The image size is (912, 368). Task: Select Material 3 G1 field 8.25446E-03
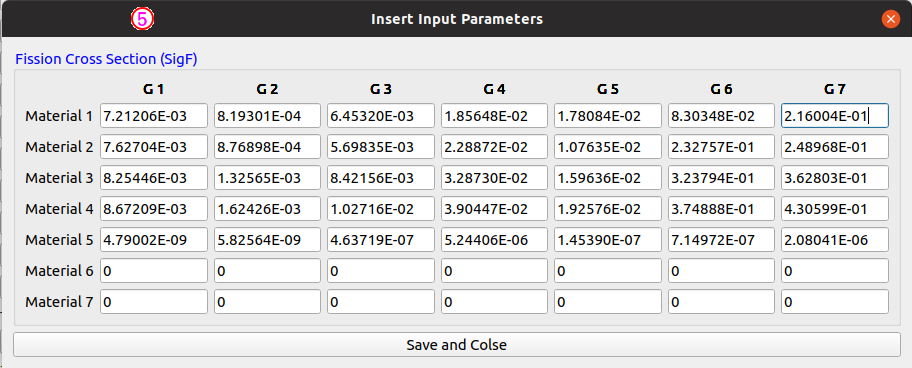pos(154,178)
